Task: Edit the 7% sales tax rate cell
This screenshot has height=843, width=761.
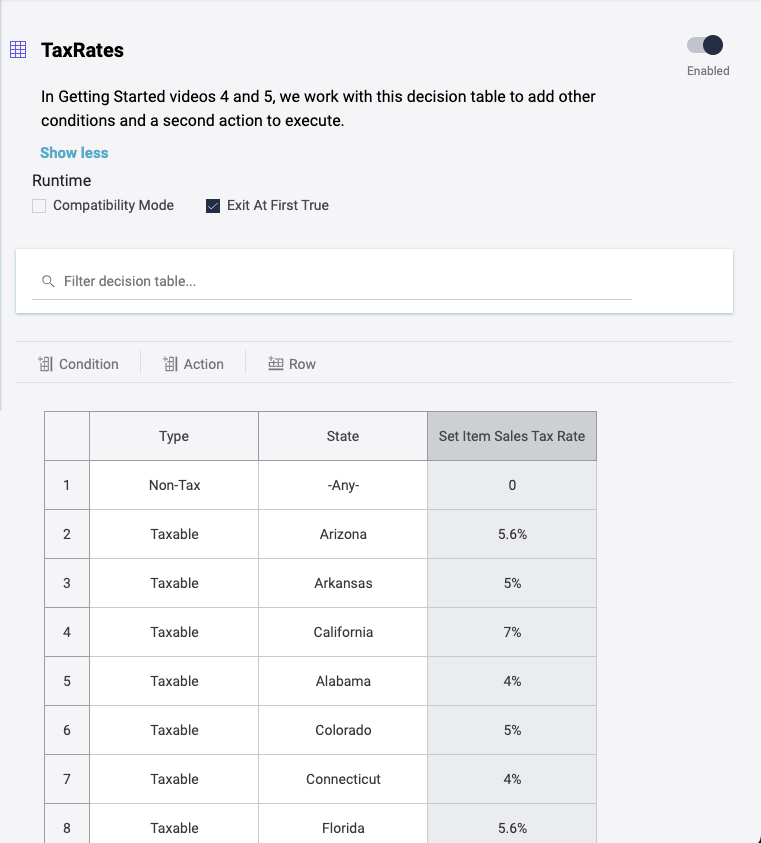Action: [x=512, y=632]
